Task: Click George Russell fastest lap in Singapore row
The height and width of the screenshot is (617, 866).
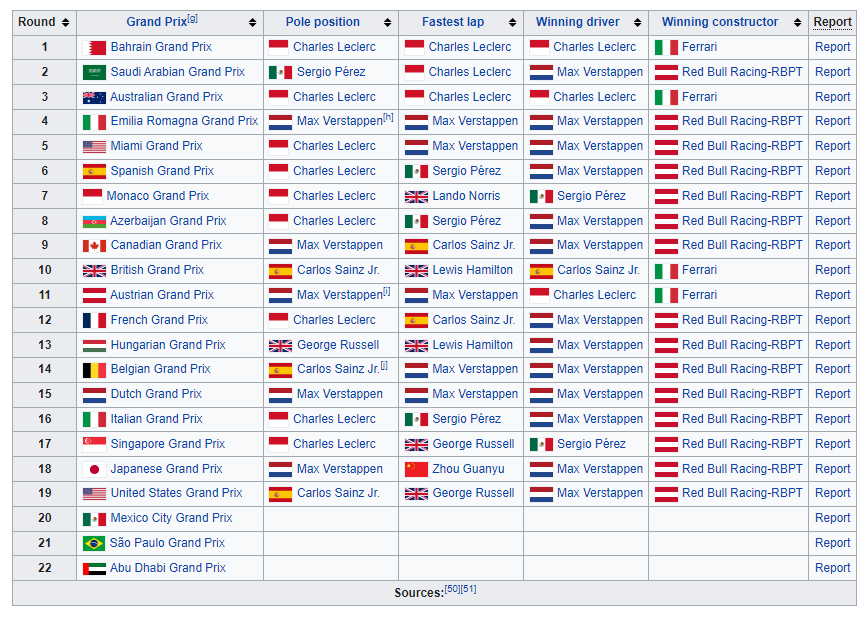Action: (473, 444)
